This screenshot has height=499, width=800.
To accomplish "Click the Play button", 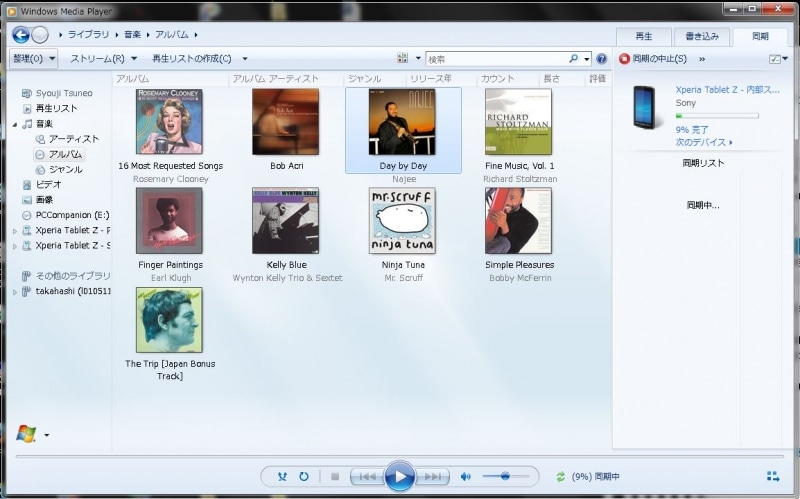I will [399, 477].
